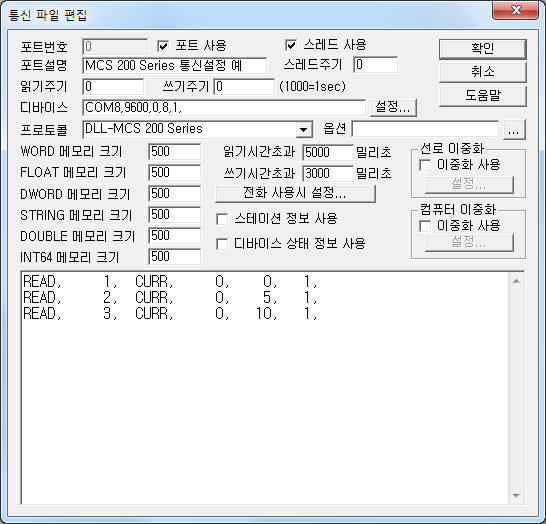Toggle the 스레드 사용 checkbox
This screenshot has height=524, width=546.
coord(290,45)
